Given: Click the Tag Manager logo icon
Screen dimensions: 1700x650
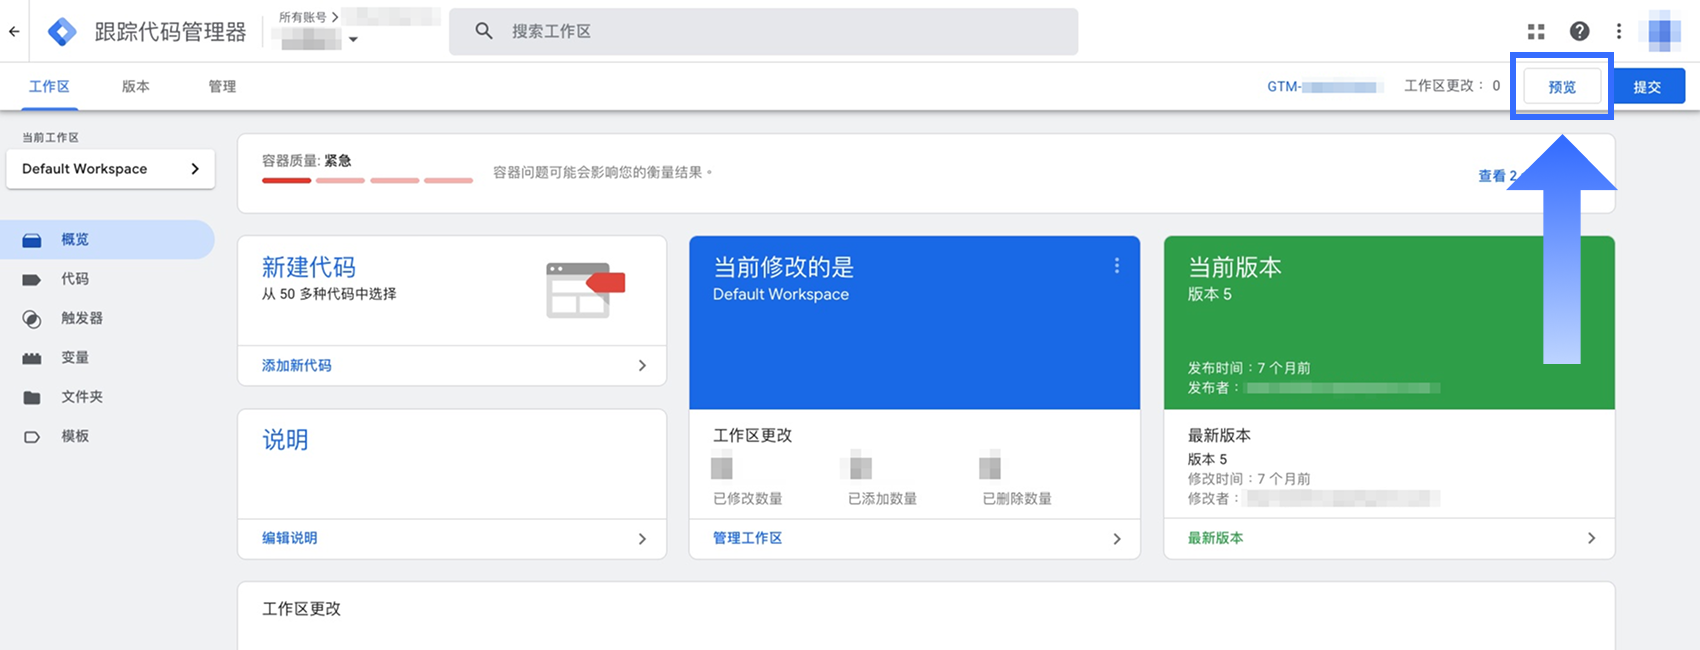Looking at the screenshot, I should click(63, 32).
